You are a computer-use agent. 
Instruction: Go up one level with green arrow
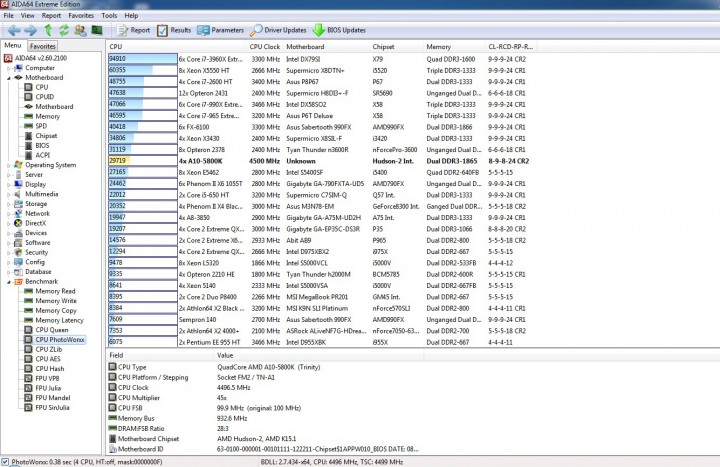coord(48,30)
